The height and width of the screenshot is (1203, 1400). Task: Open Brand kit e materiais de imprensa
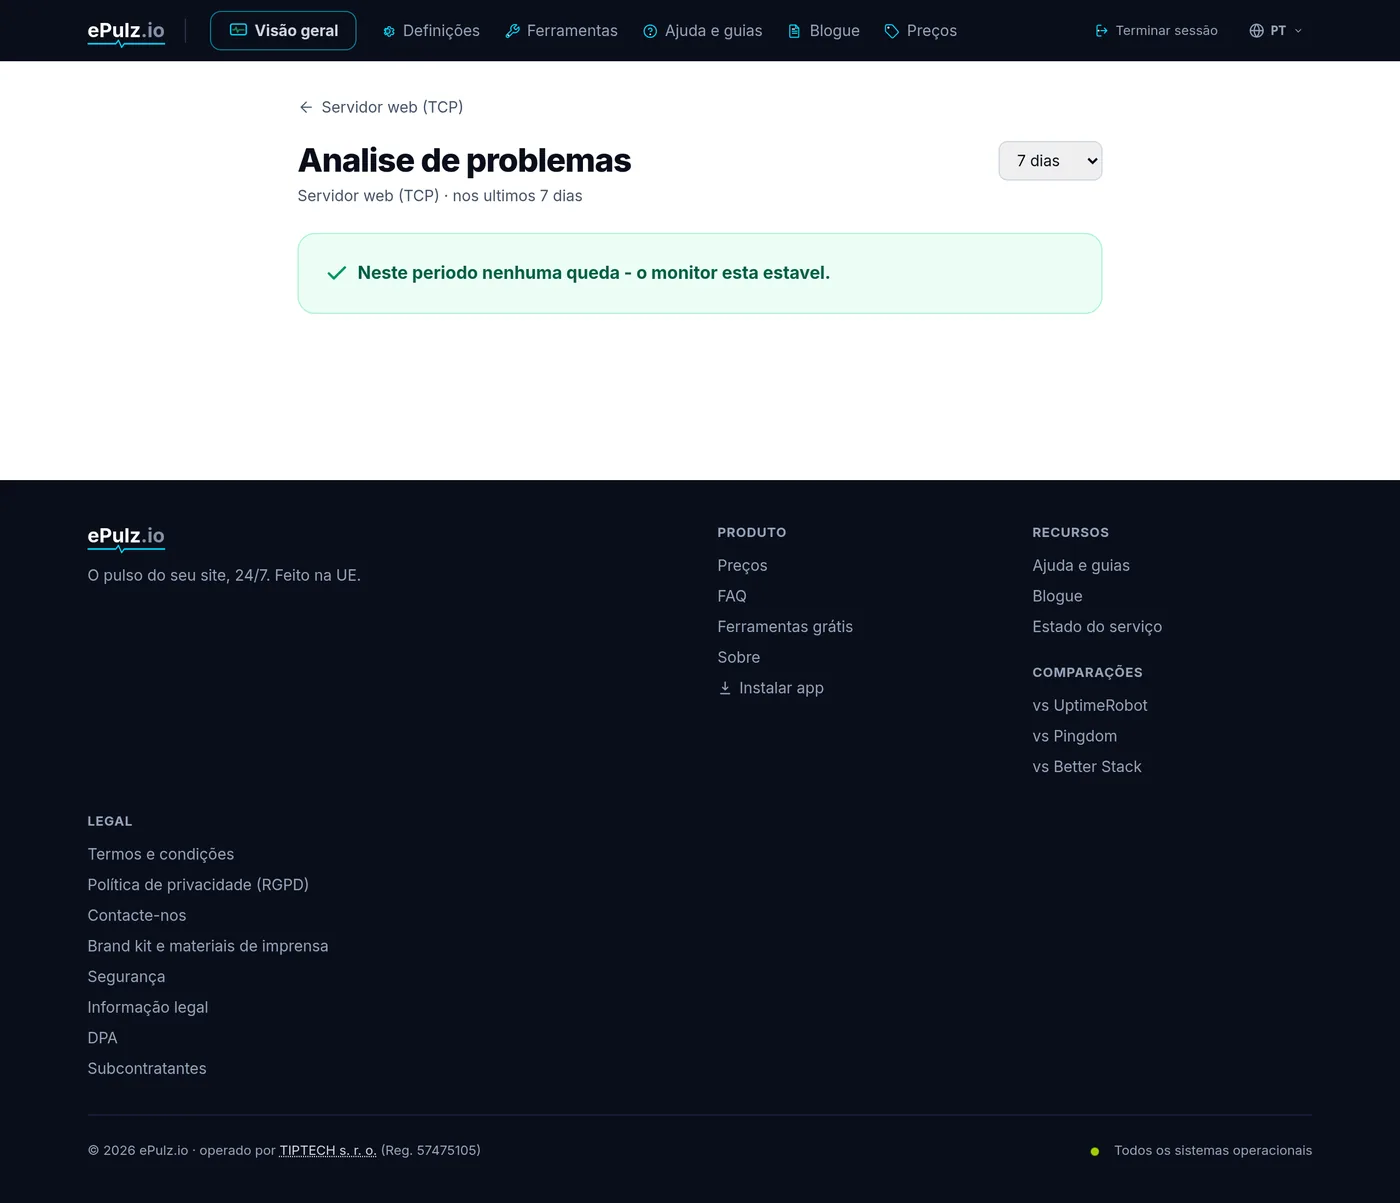(x=208, y=946)
